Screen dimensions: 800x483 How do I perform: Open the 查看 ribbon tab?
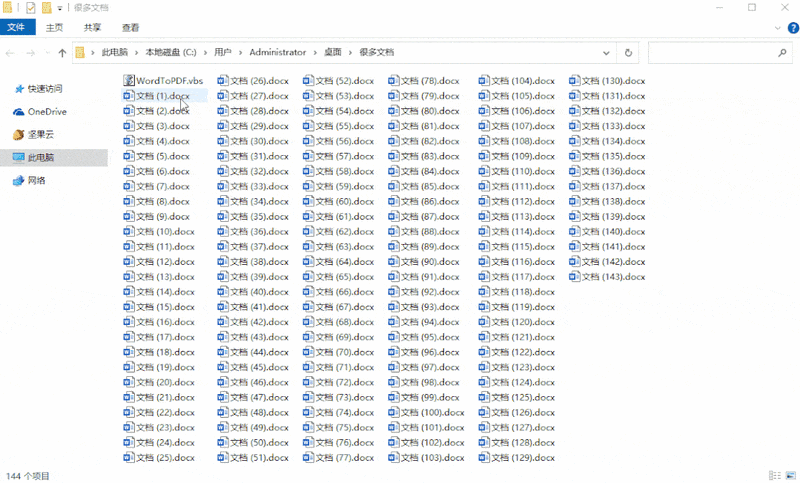click(x=131, y=28)
